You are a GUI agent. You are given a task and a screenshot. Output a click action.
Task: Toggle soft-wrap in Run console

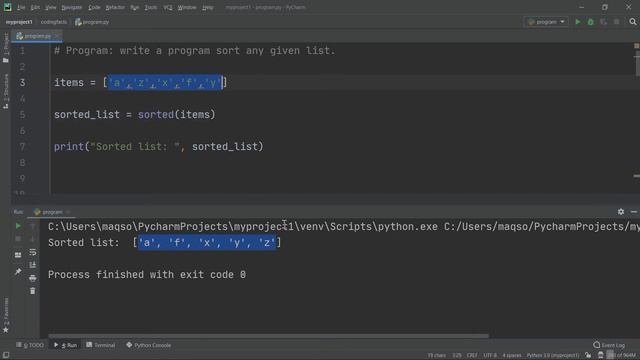[x=33, y=252]
